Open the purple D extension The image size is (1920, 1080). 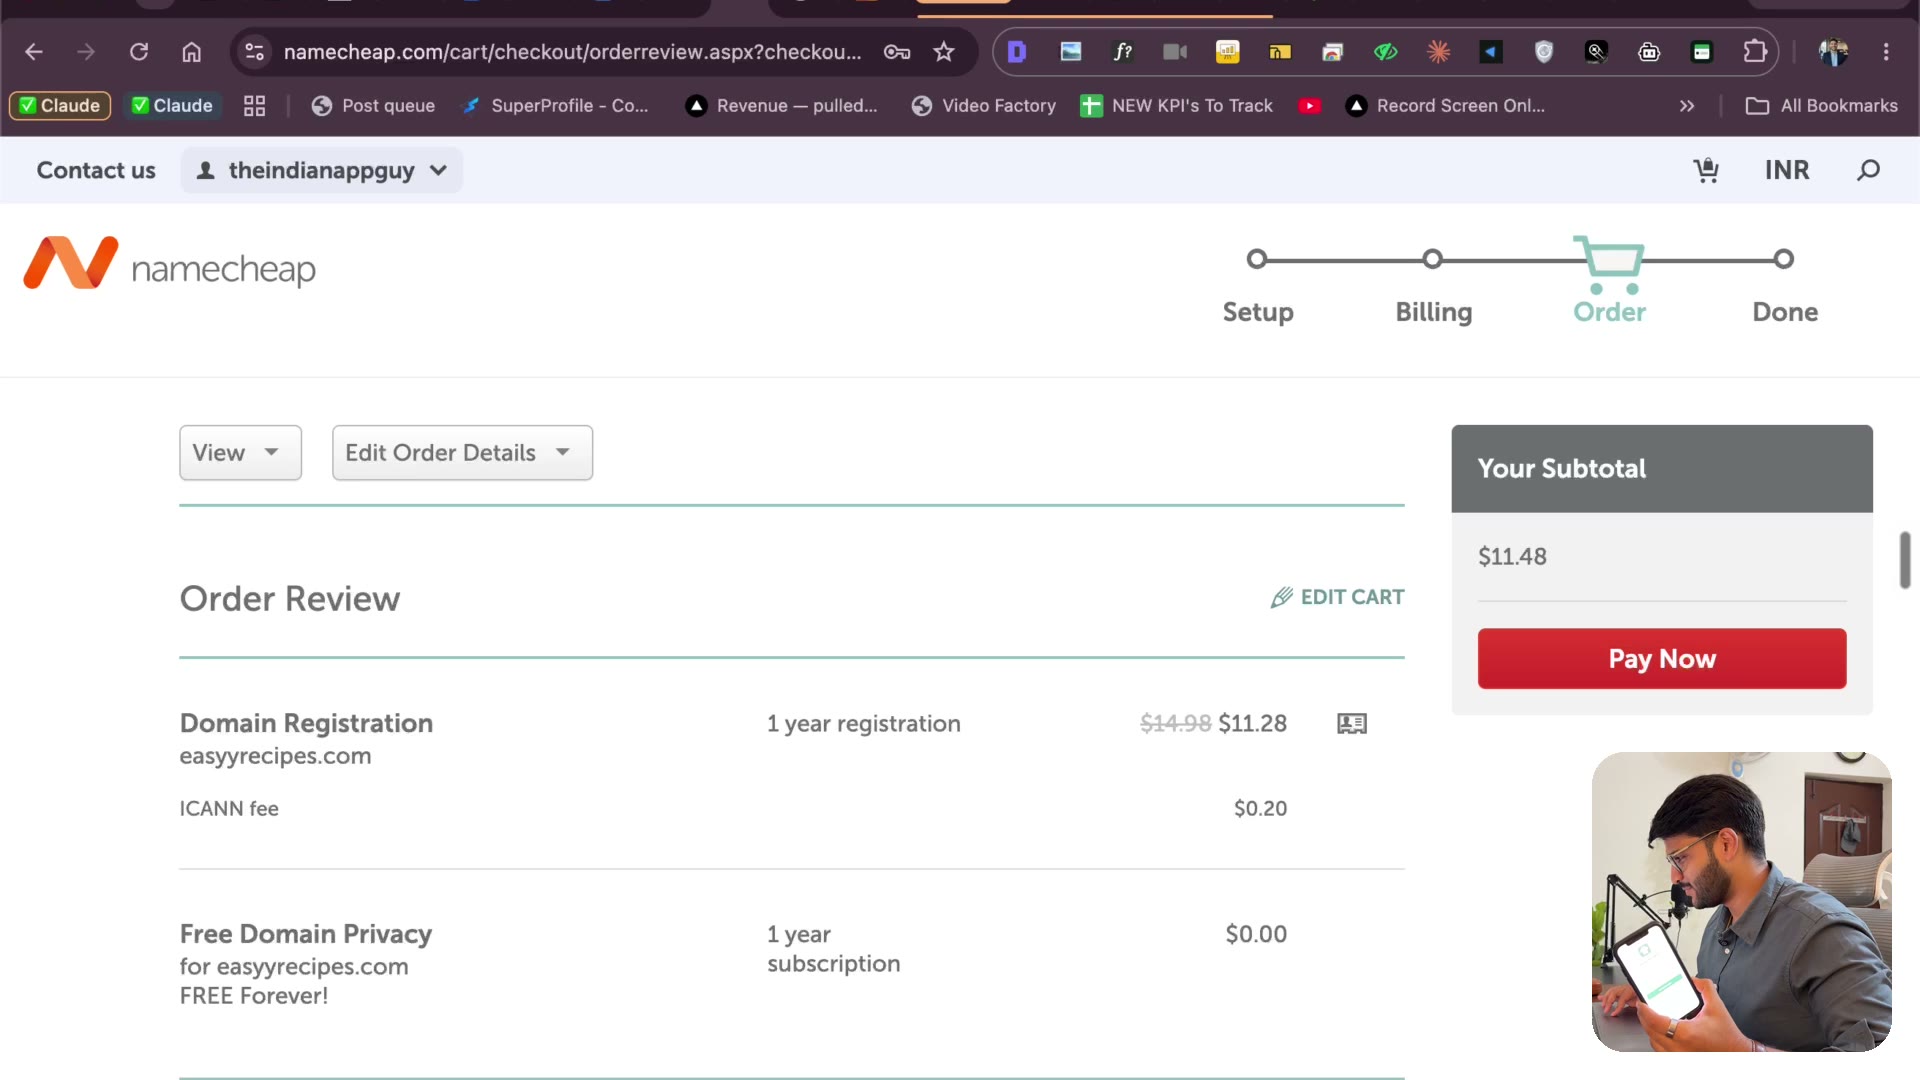tap(1017, 52)
